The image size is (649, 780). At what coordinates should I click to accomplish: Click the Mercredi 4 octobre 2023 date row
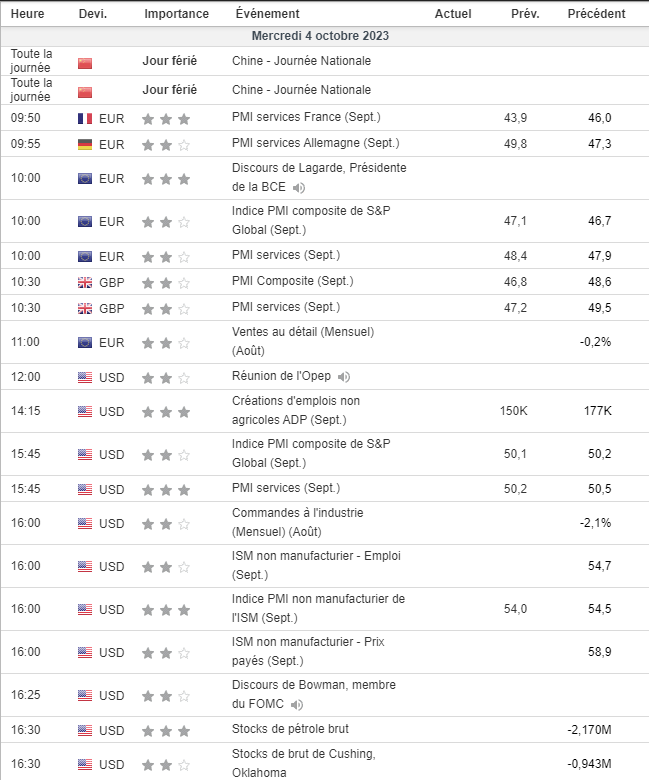(x=320, y=36)
